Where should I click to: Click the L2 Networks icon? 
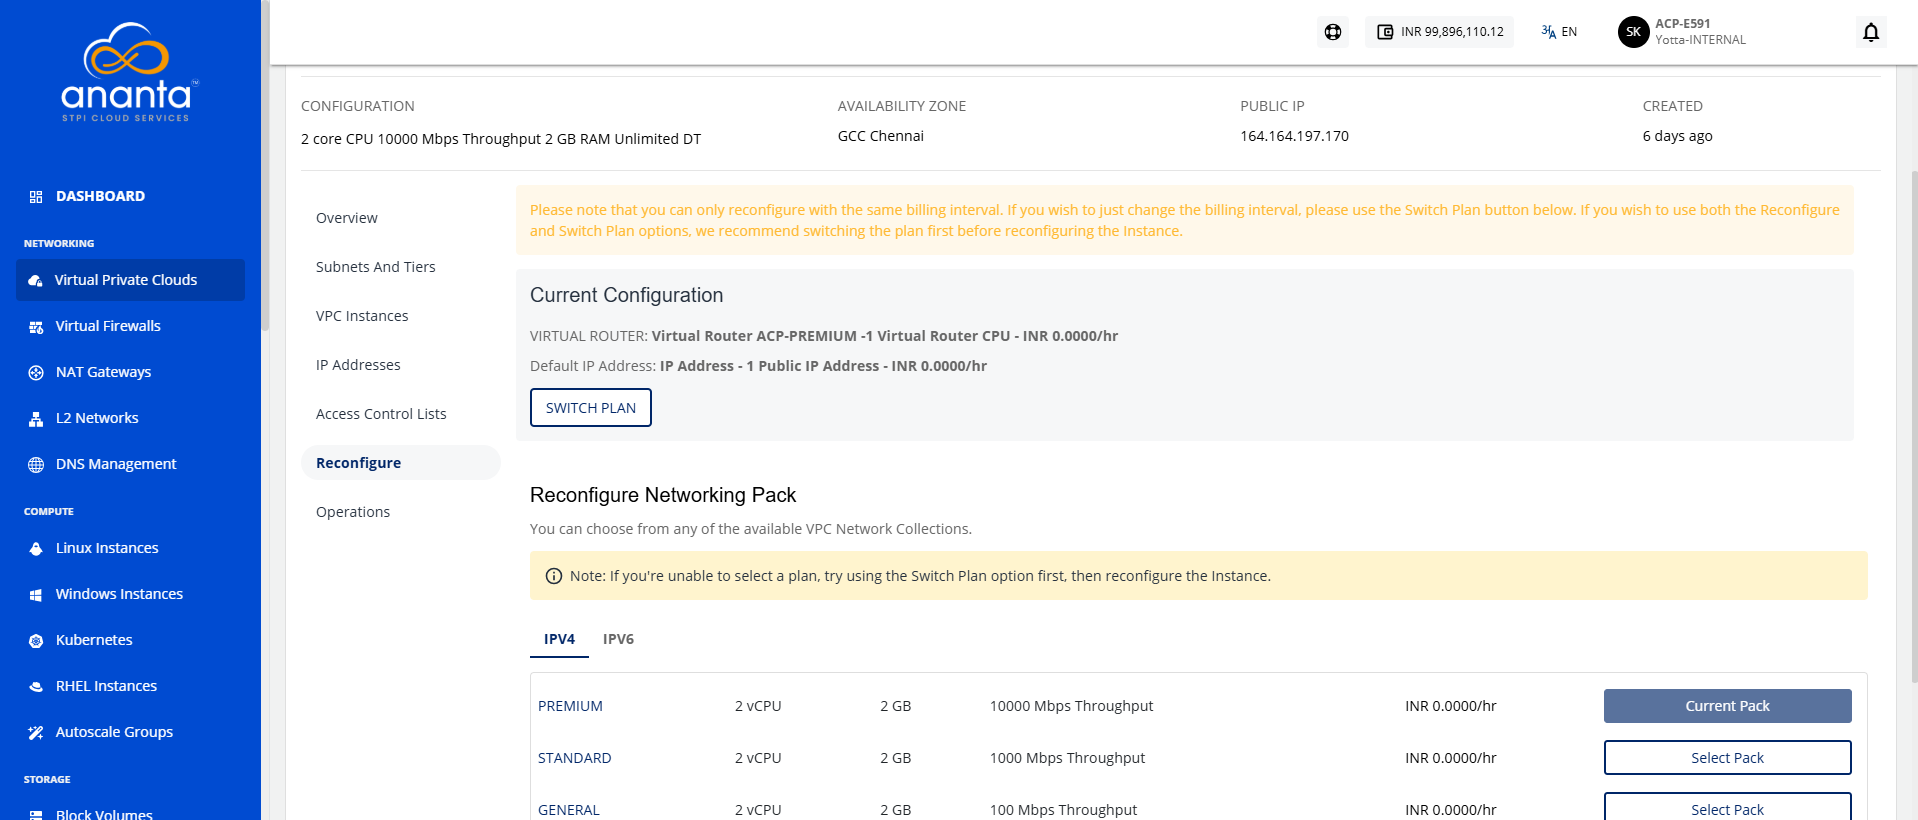click(x=36, y=419)
